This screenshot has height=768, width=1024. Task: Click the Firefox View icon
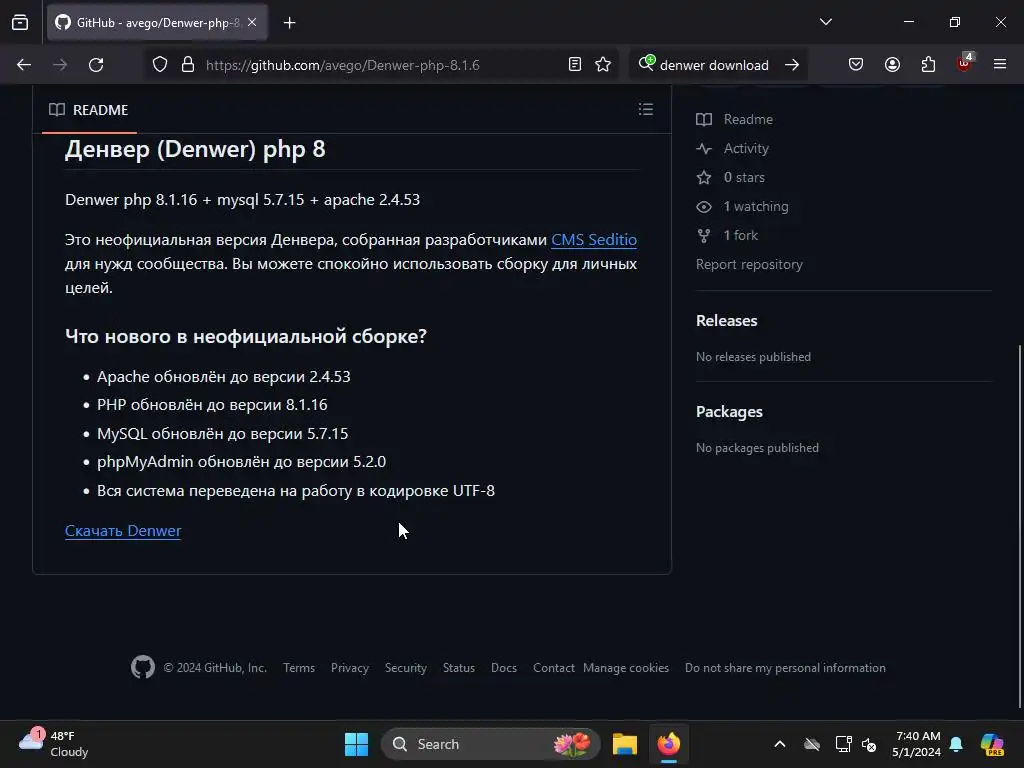(x=20, y=22)
